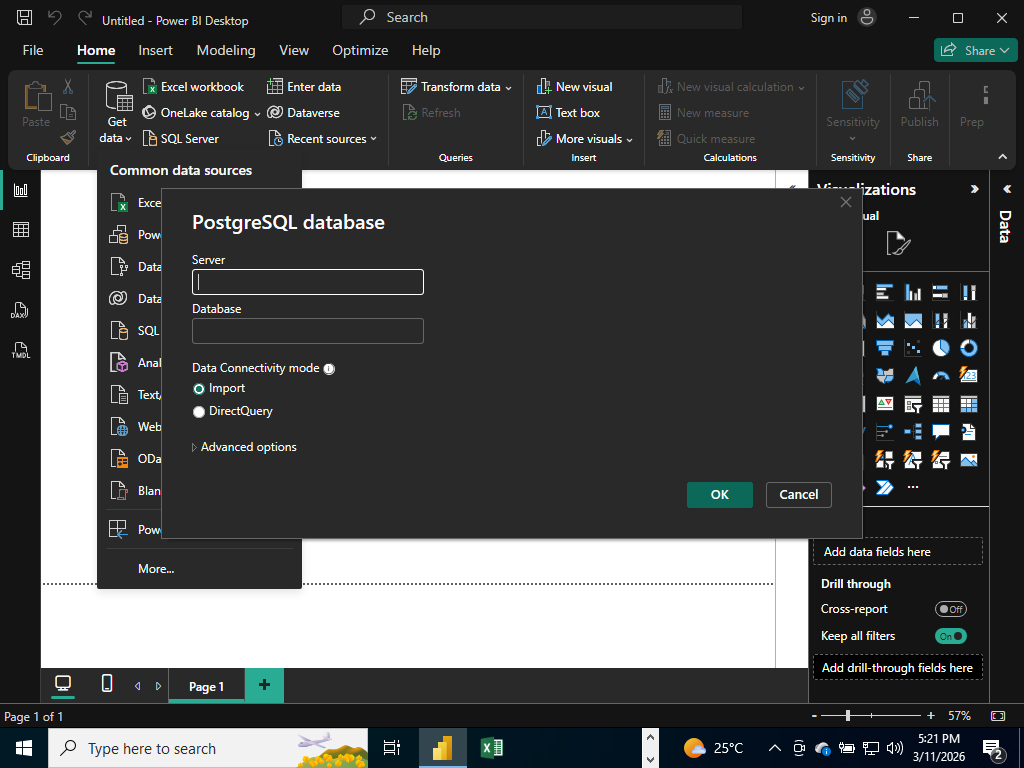The width and height of the screenshot is (1024, 768).
Task: Click the Data Connectivity mode info icon
Action: (329, 369)
